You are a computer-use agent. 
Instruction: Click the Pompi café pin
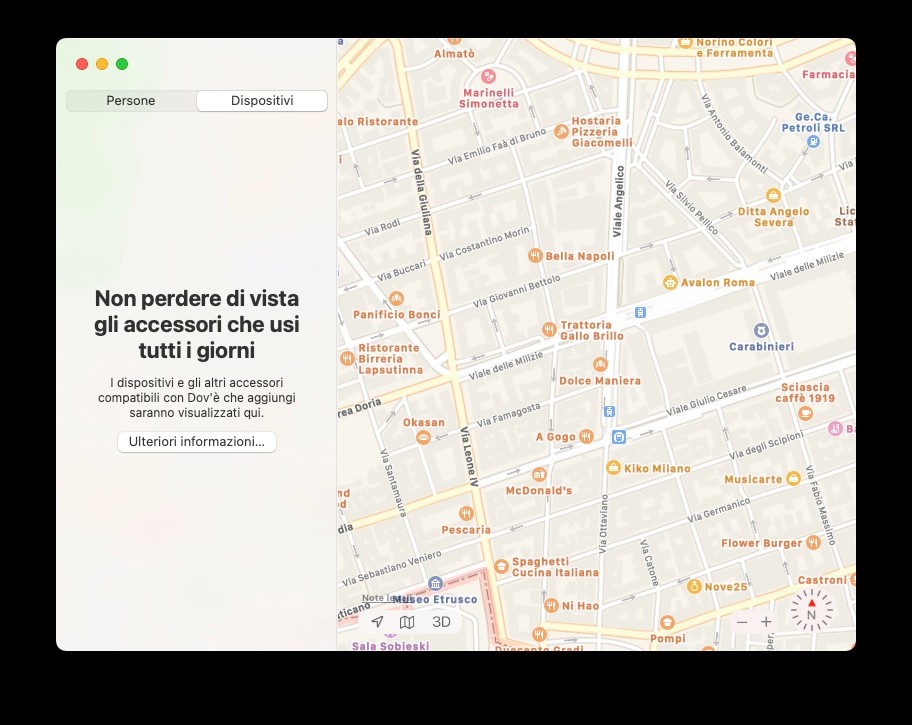point(667,622)
